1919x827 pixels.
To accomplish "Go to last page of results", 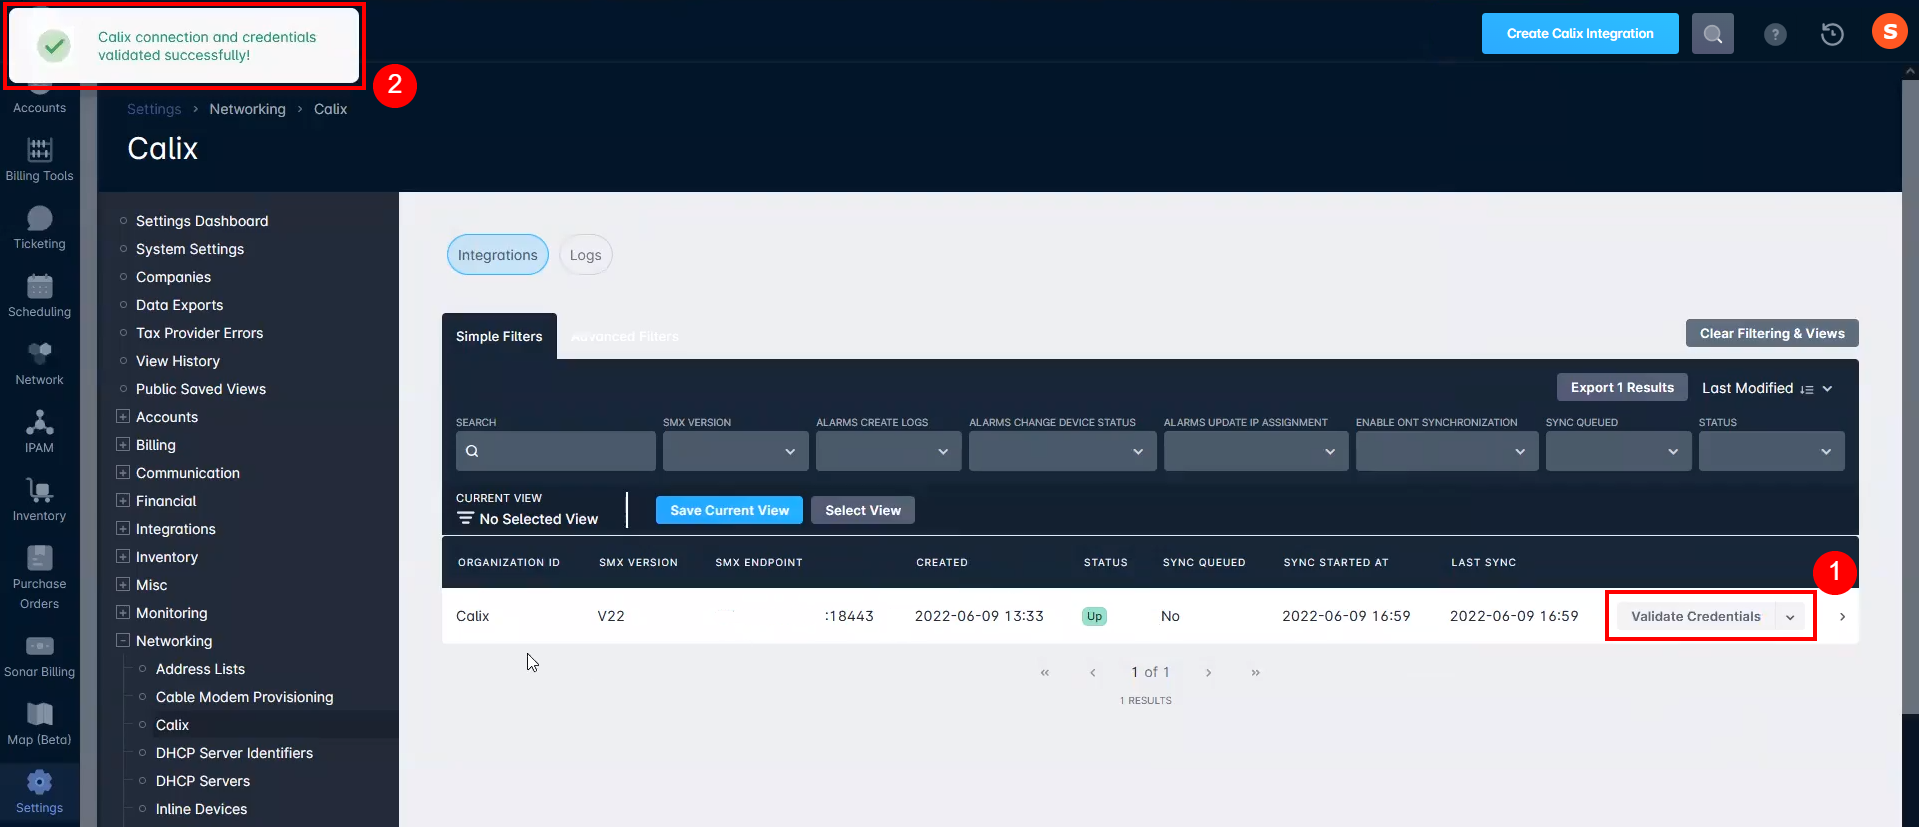I will coord(1255,672).
